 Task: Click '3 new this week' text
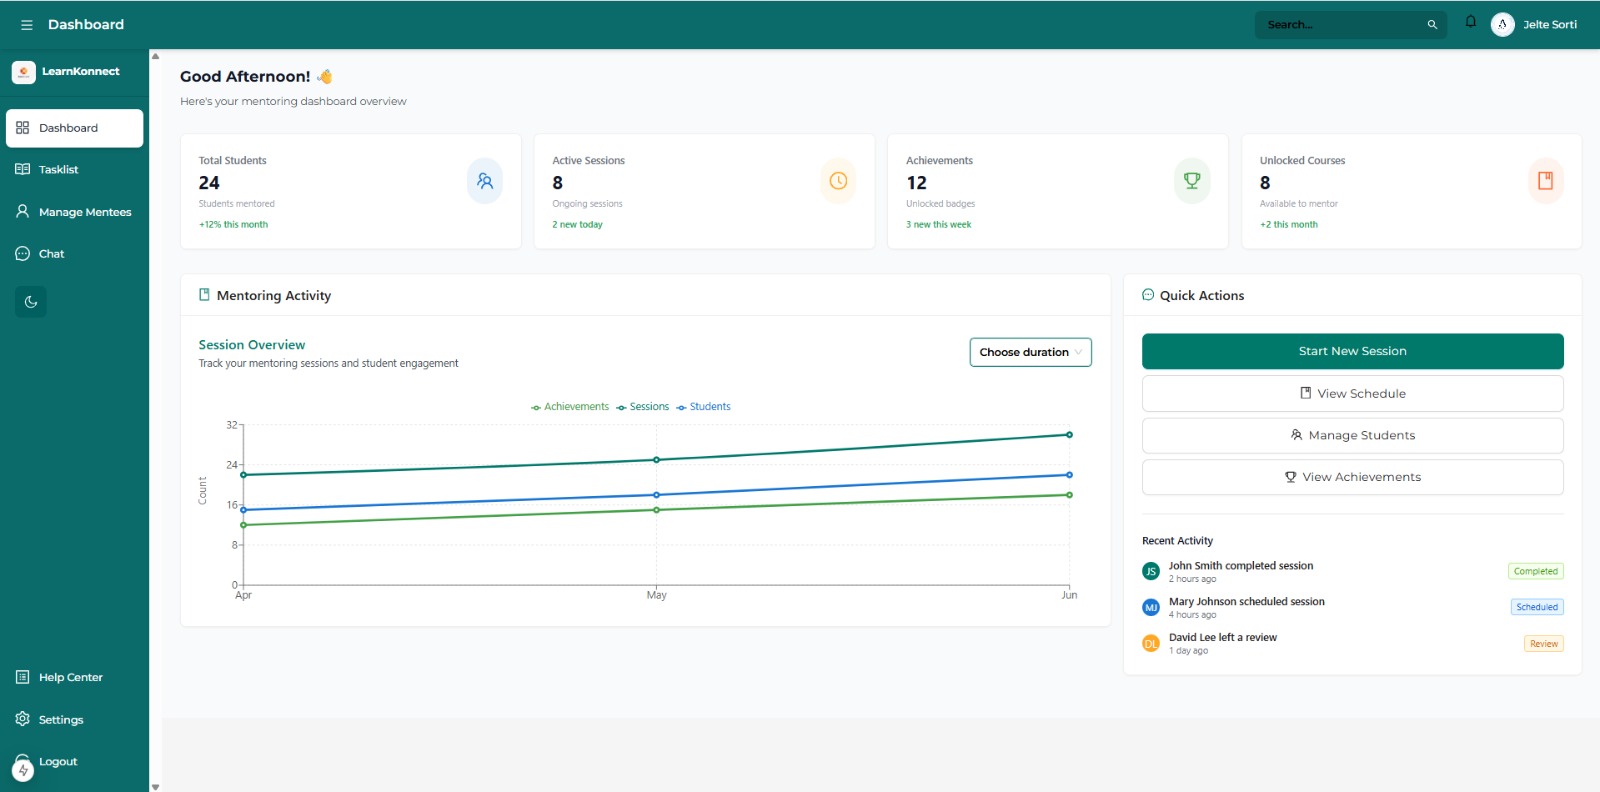click(x=938, y=225)
